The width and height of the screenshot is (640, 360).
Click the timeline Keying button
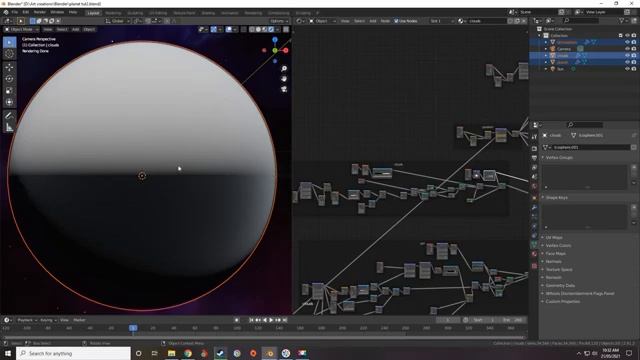[48, 320]
